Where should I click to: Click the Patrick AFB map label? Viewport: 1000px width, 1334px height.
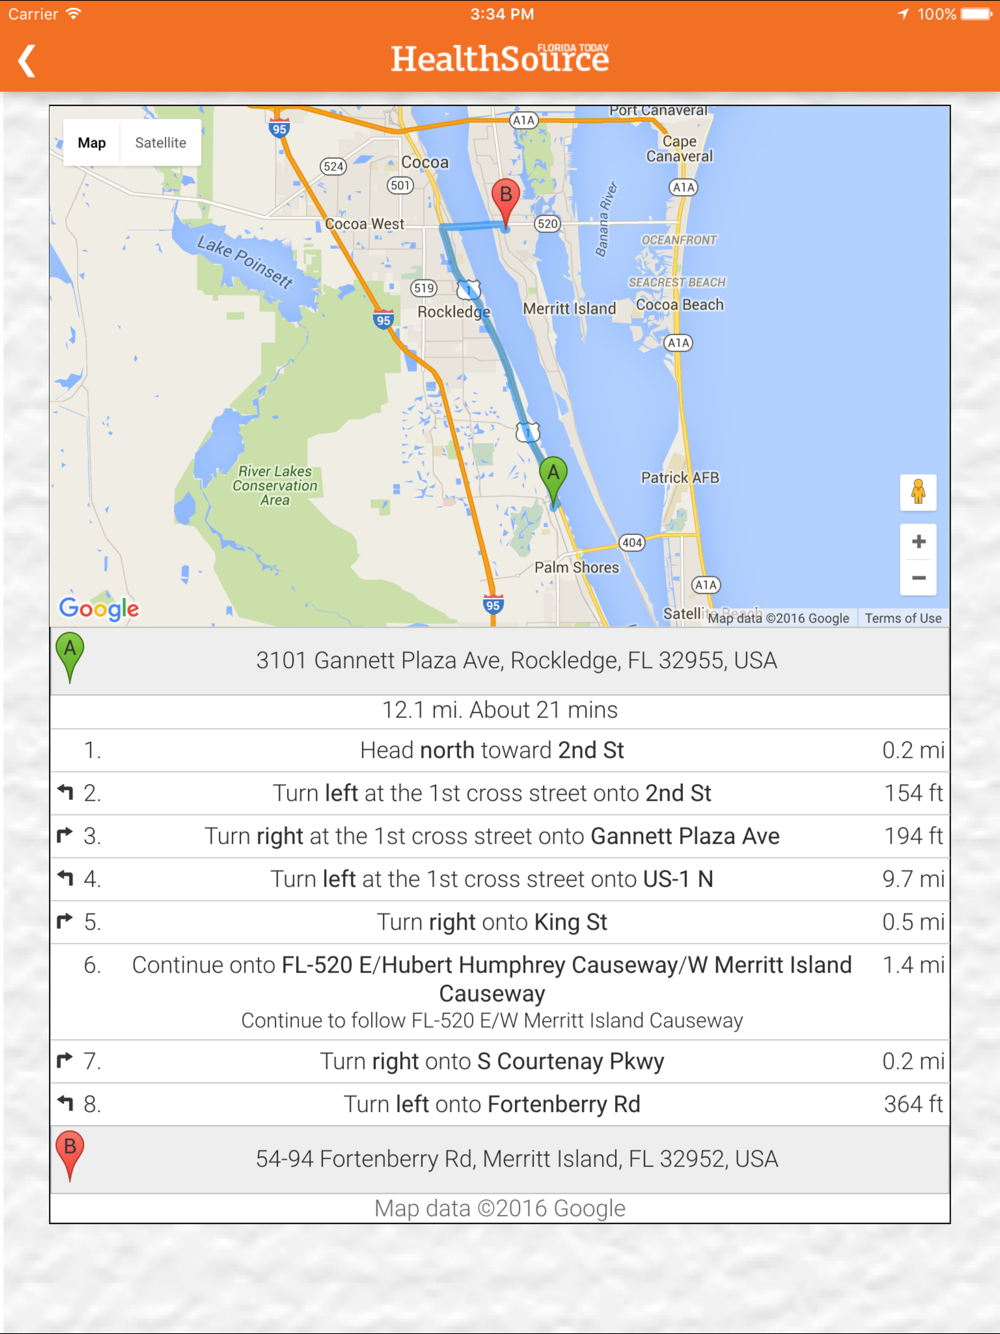coord(680,478)
